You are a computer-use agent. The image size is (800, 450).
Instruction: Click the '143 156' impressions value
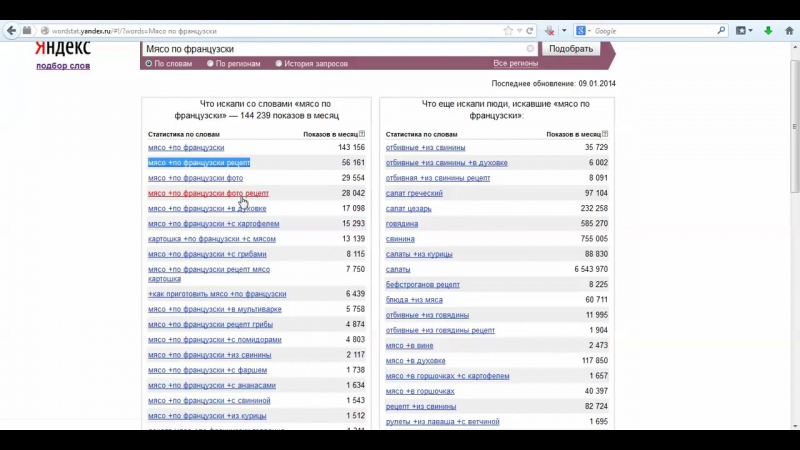pyautogui.click(x=352, y=147)
